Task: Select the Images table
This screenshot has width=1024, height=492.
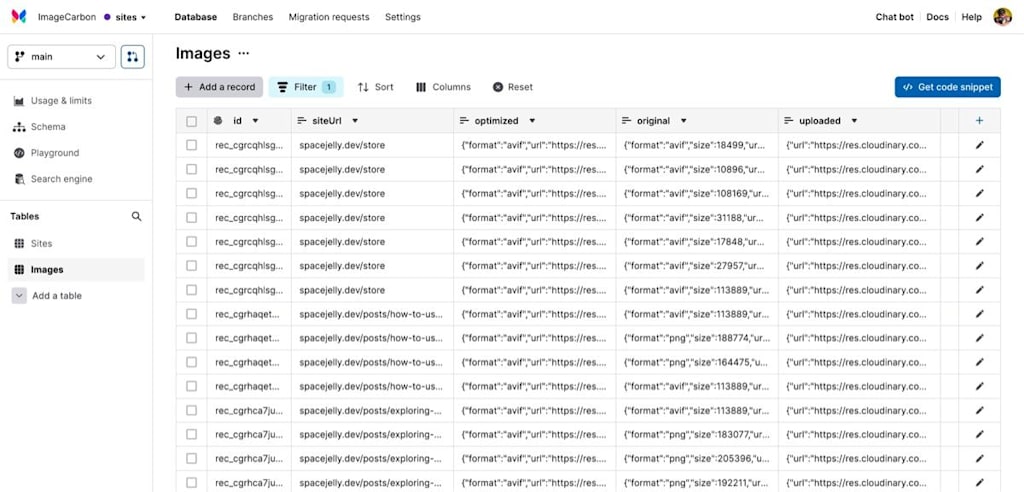Action: tap(77, 269)
